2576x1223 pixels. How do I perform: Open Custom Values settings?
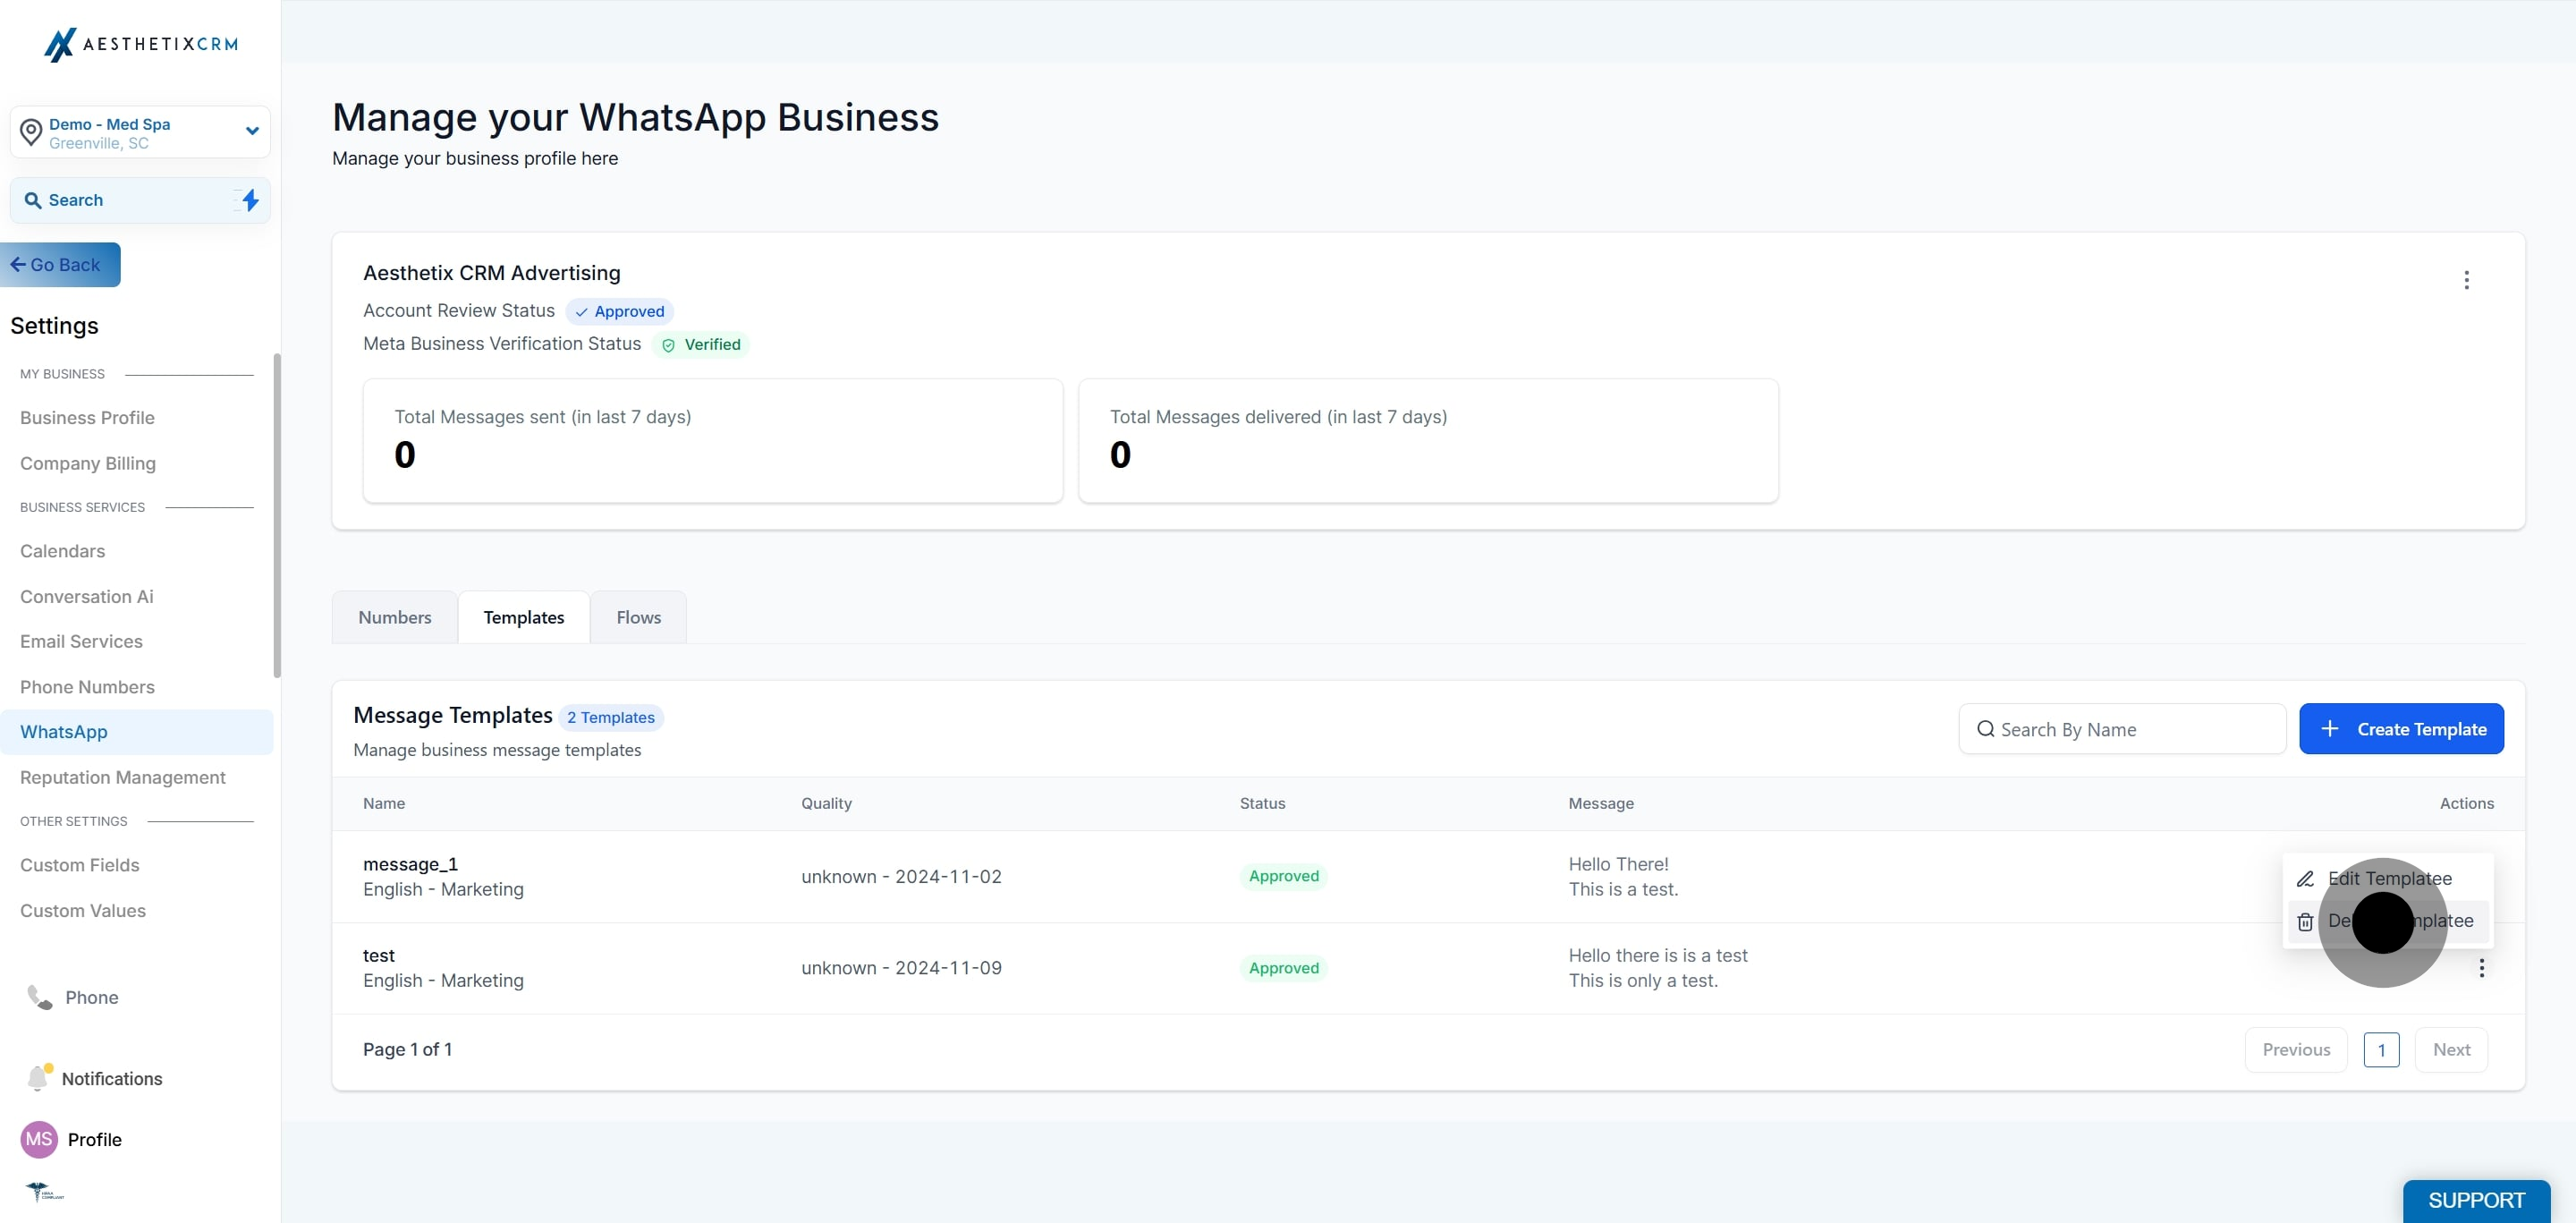coord(83,911)
